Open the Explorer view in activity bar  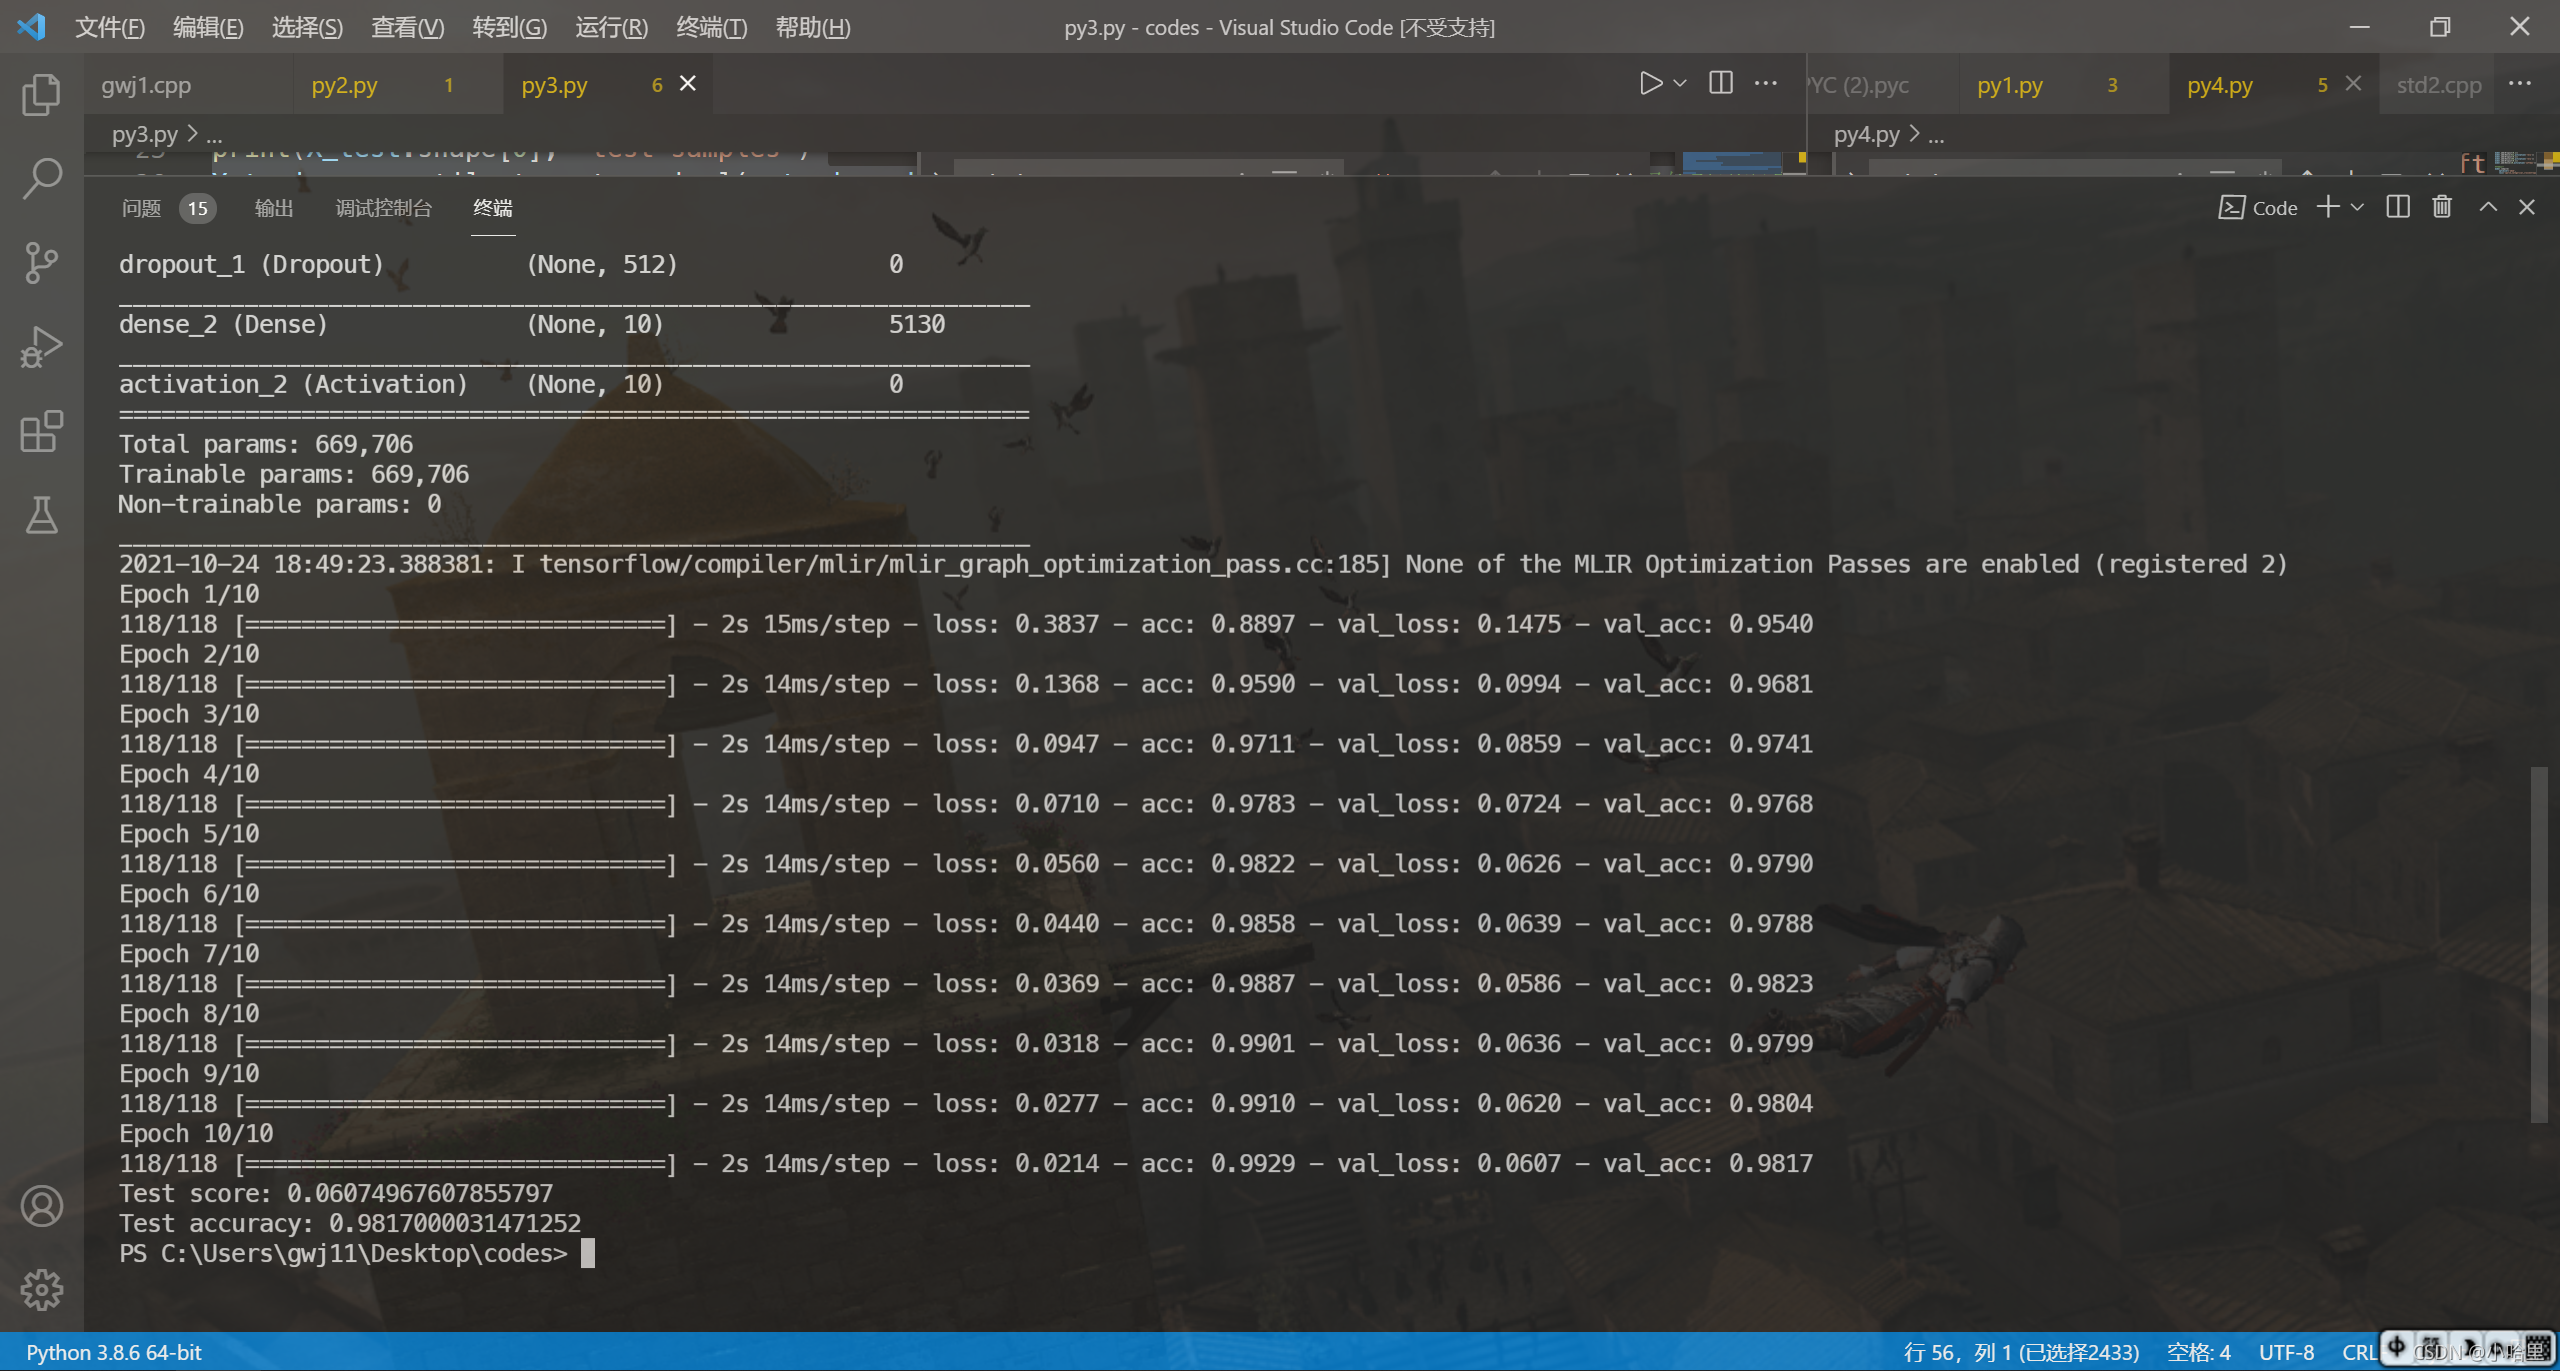click(x=41, y=95)
